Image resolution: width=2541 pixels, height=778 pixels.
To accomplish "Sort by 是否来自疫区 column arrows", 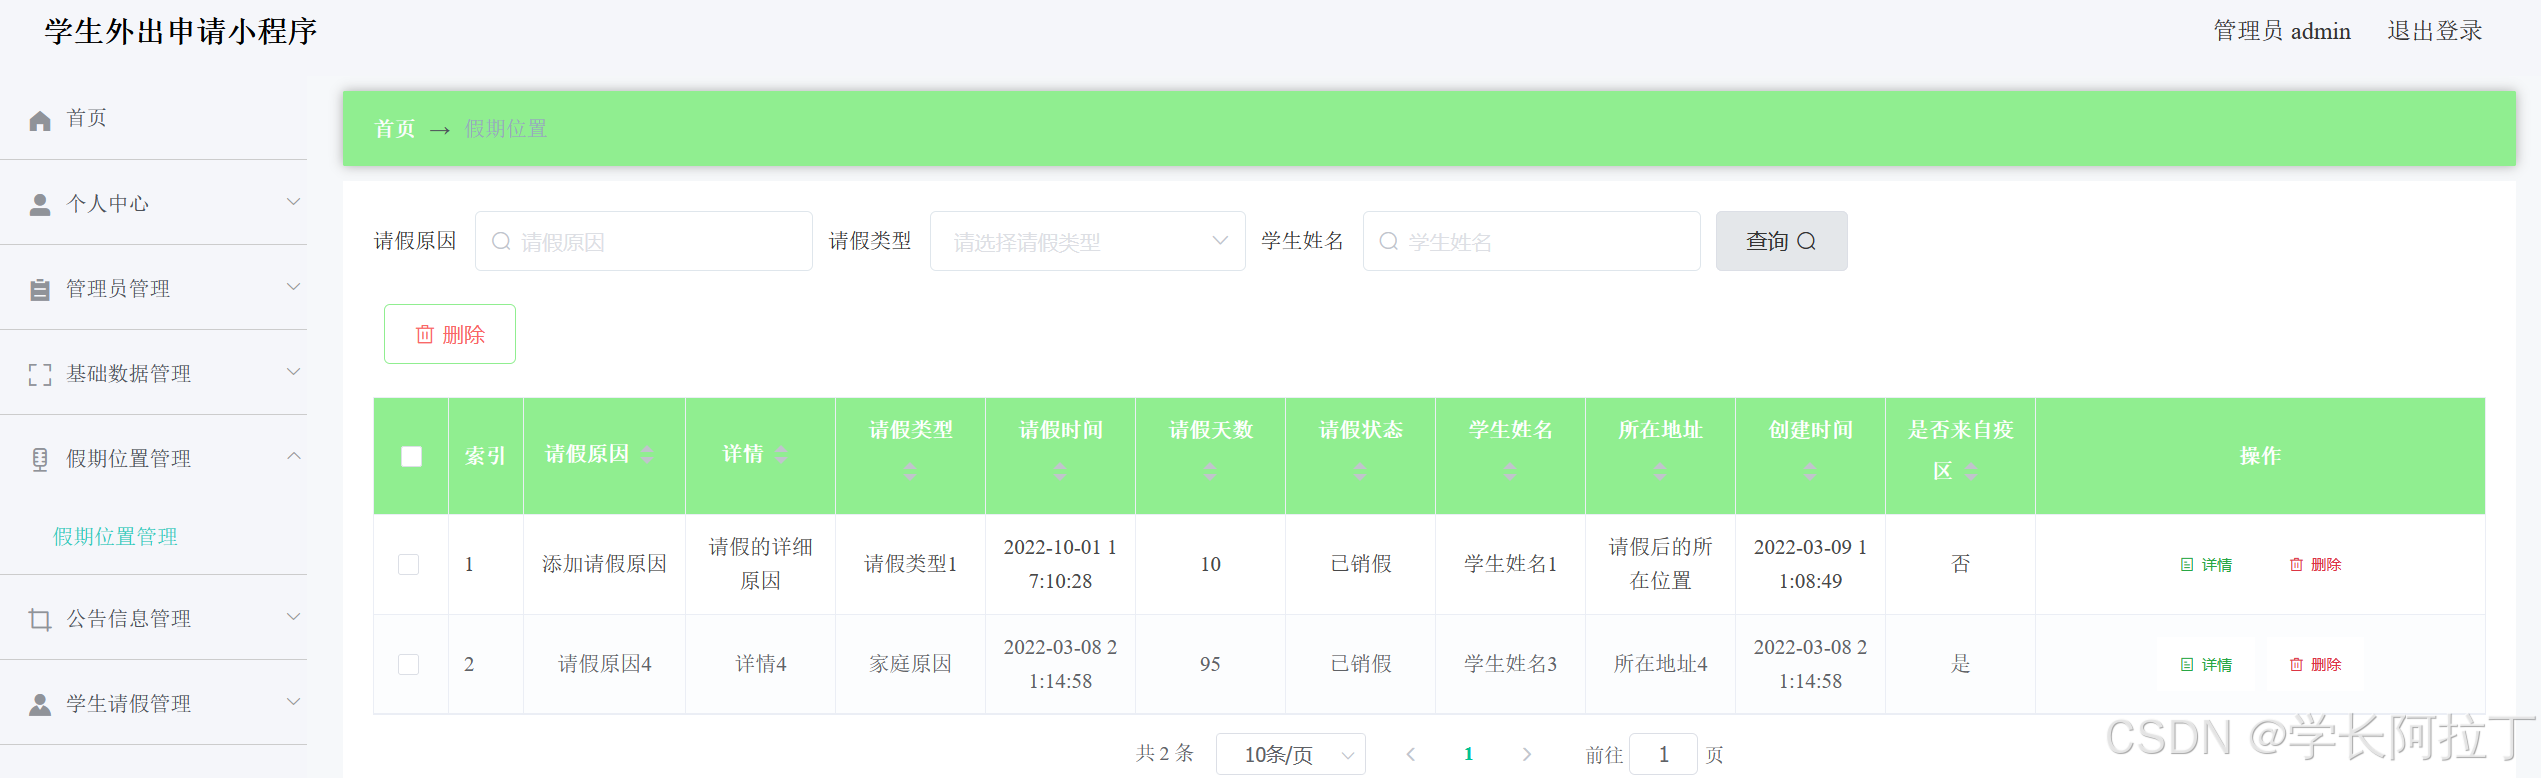I will click(x=1971, y=471).
